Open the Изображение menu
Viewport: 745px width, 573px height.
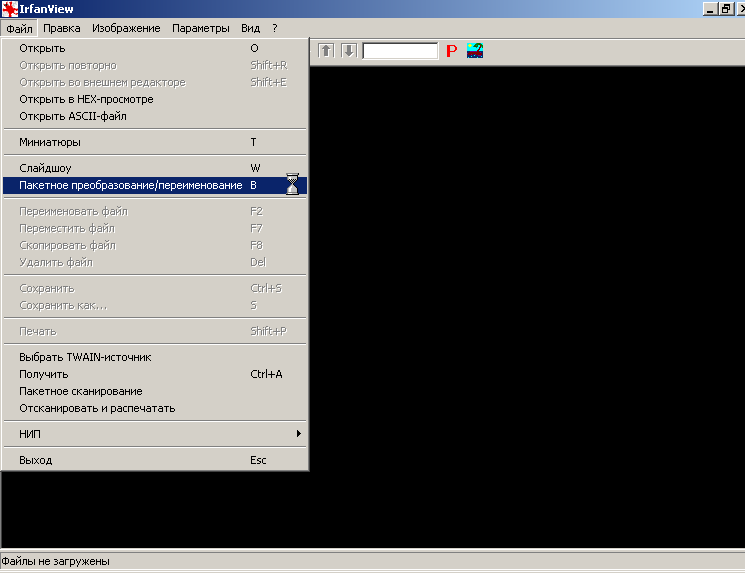(126, 29)
